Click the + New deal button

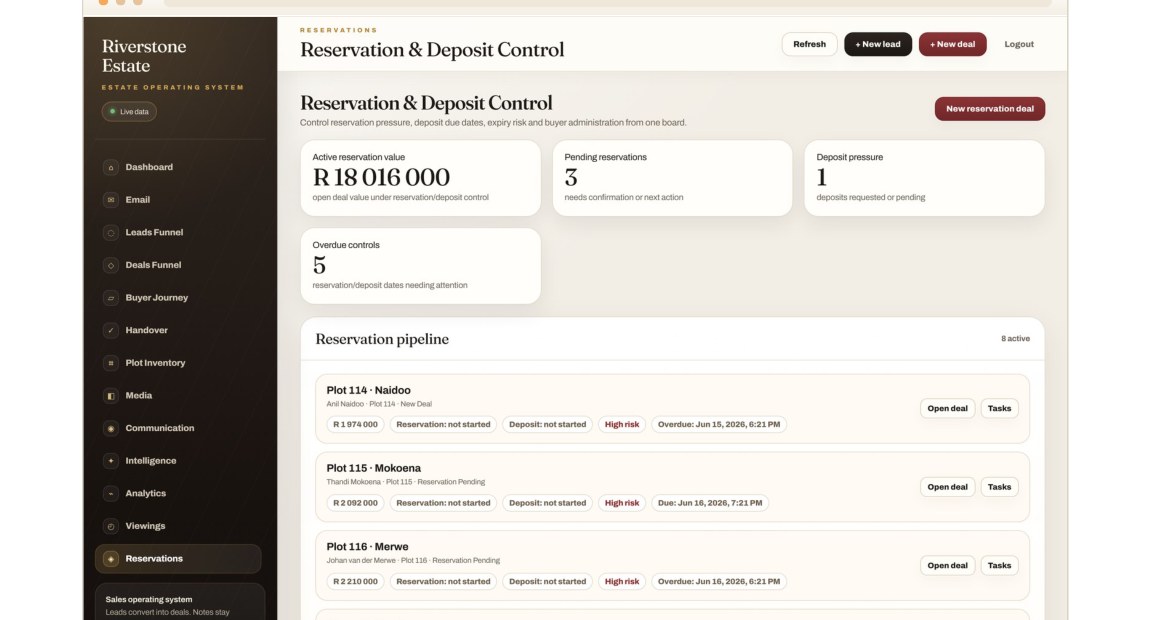(952, 44)
